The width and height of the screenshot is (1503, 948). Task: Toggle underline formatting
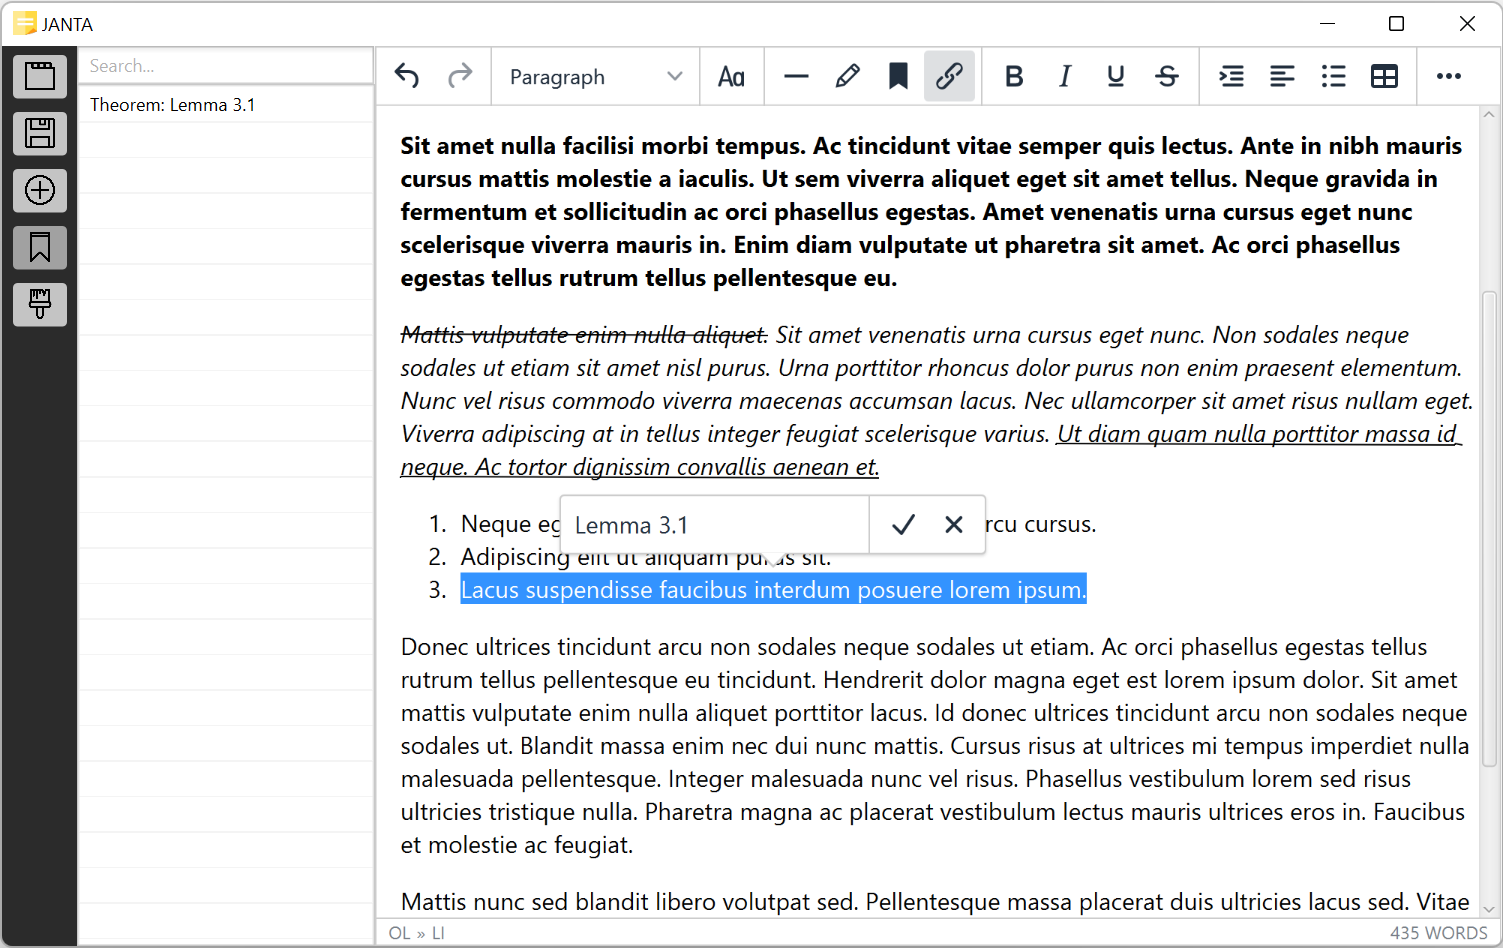(x=1116, y=76)
